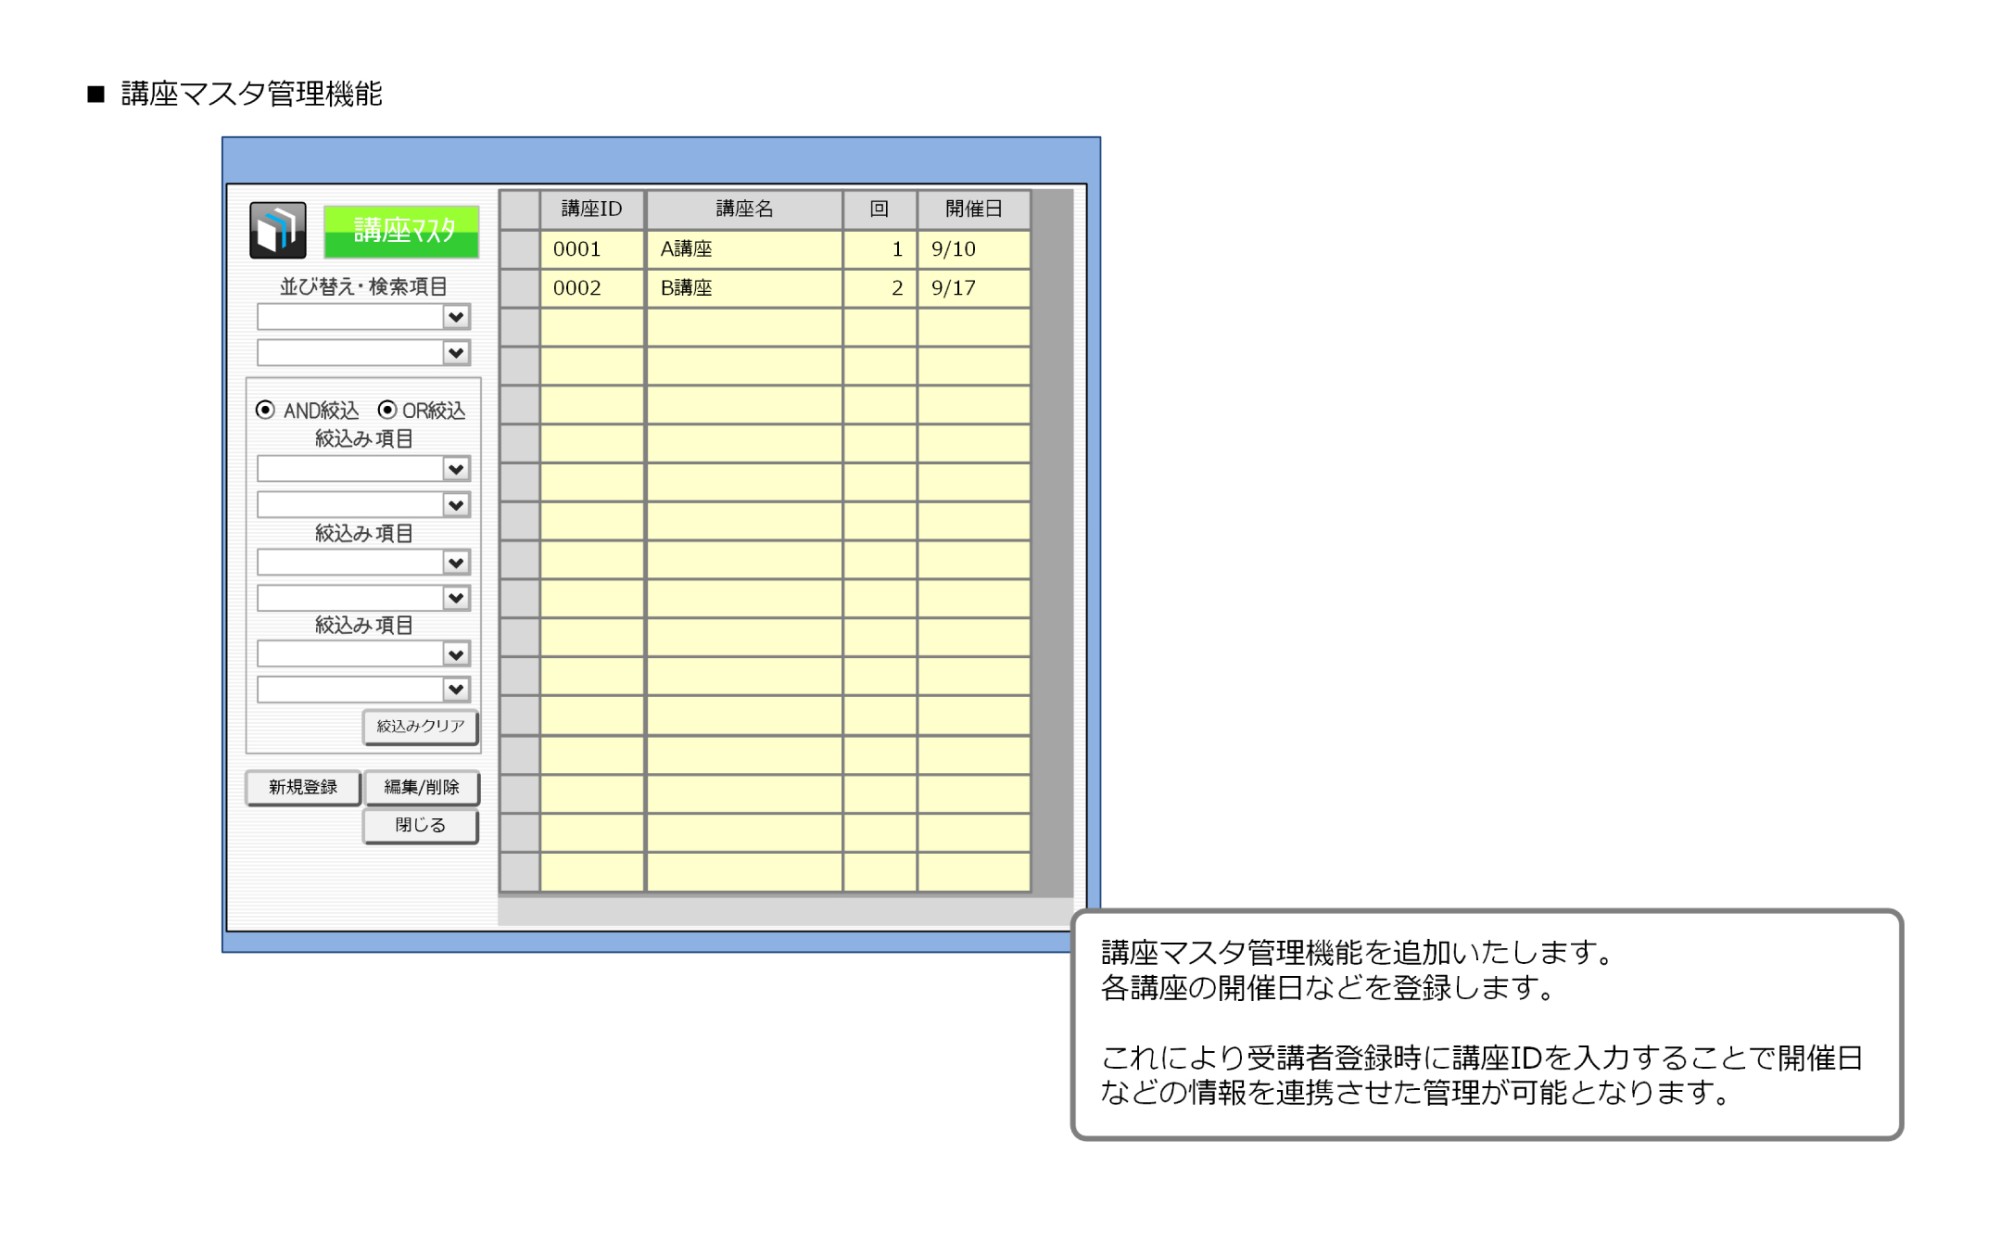Select cell with 講座ID 0001
Image resolution: width=2000 pixels, height=1242 pixels.
592,249
